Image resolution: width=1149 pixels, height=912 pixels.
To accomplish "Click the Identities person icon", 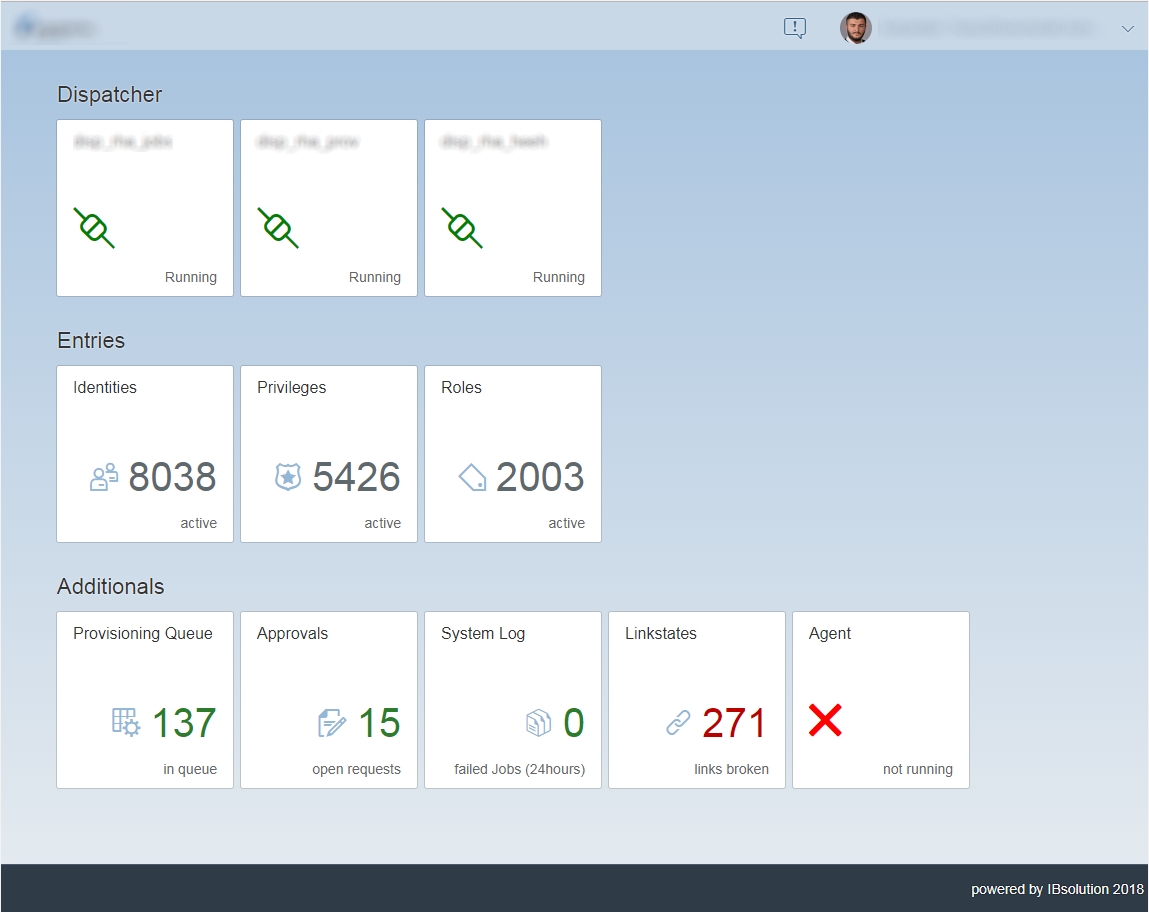I will [x=104, y=477].
